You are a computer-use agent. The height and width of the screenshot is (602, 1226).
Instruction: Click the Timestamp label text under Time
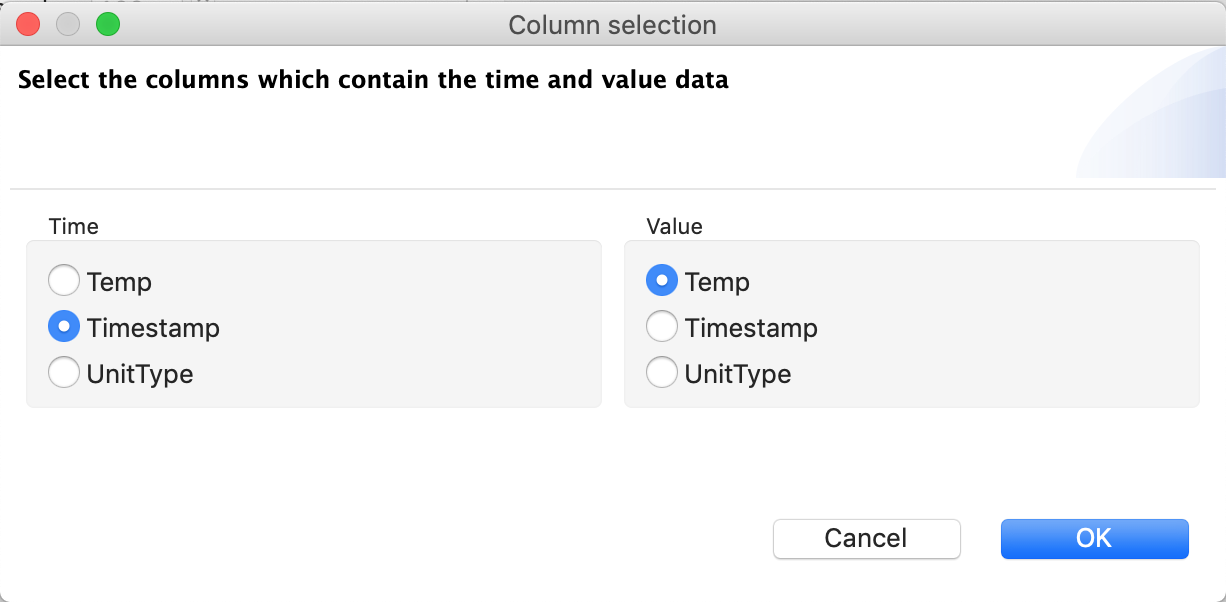[x=153, y=328]
